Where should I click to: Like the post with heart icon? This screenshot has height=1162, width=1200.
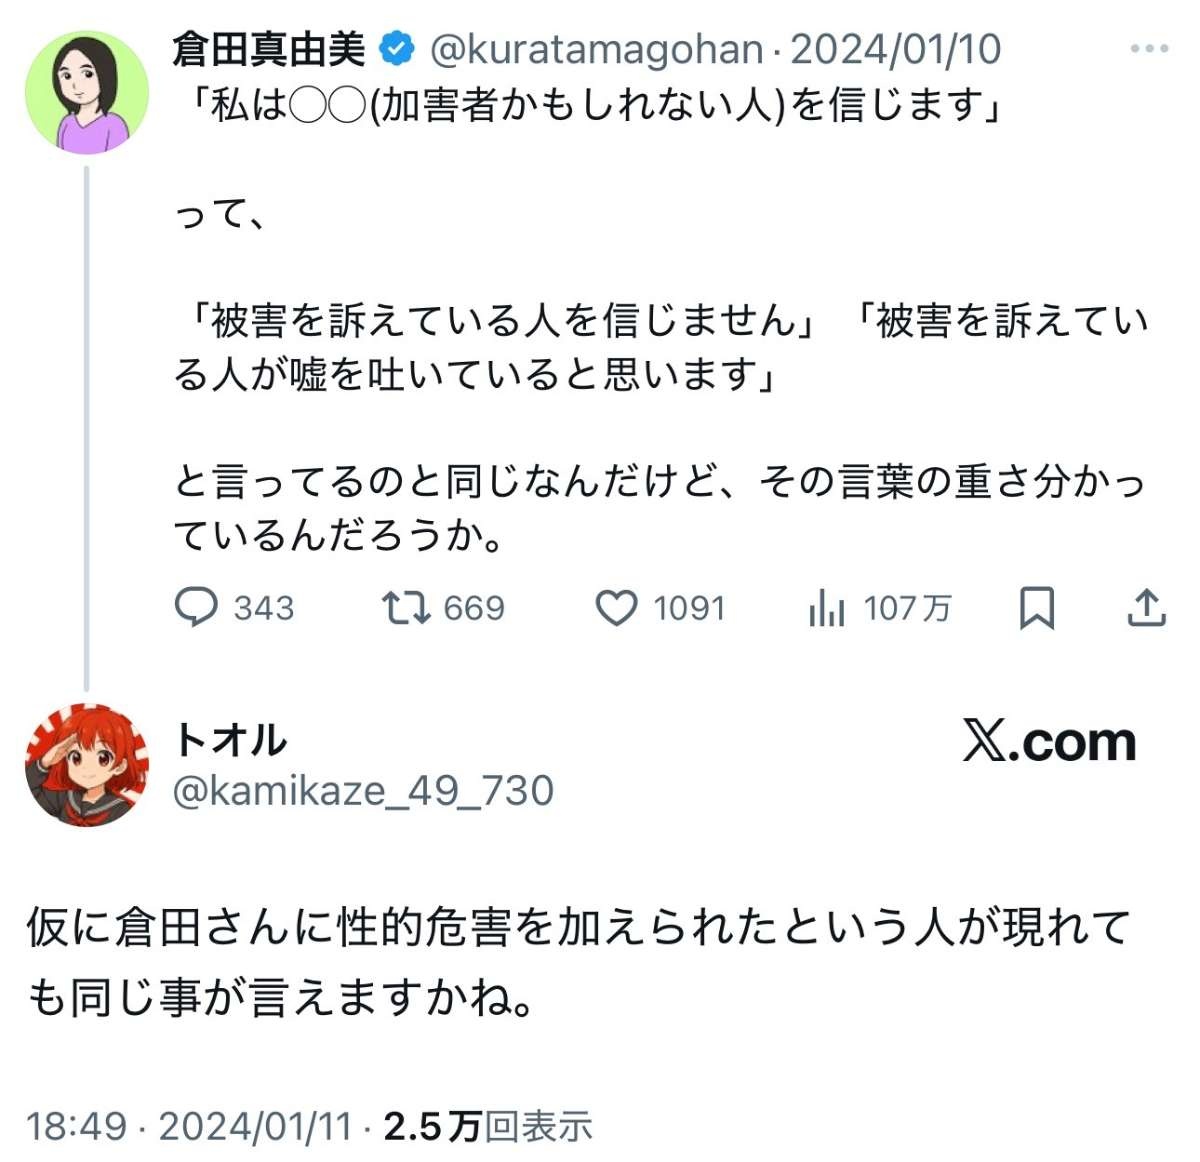(x=616, y=608)
